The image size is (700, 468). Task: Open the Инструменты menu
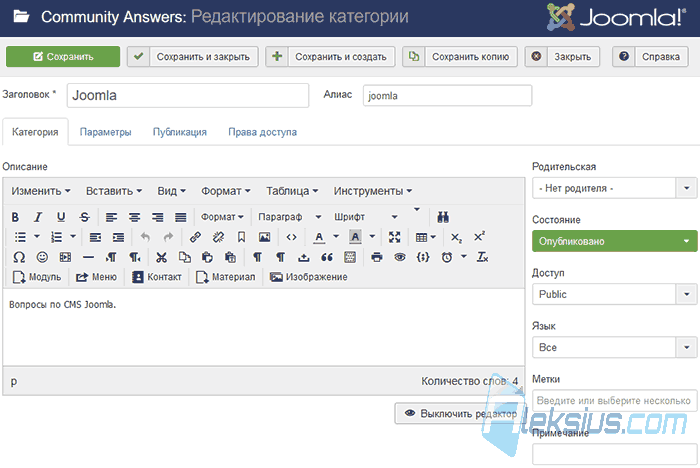372,191
